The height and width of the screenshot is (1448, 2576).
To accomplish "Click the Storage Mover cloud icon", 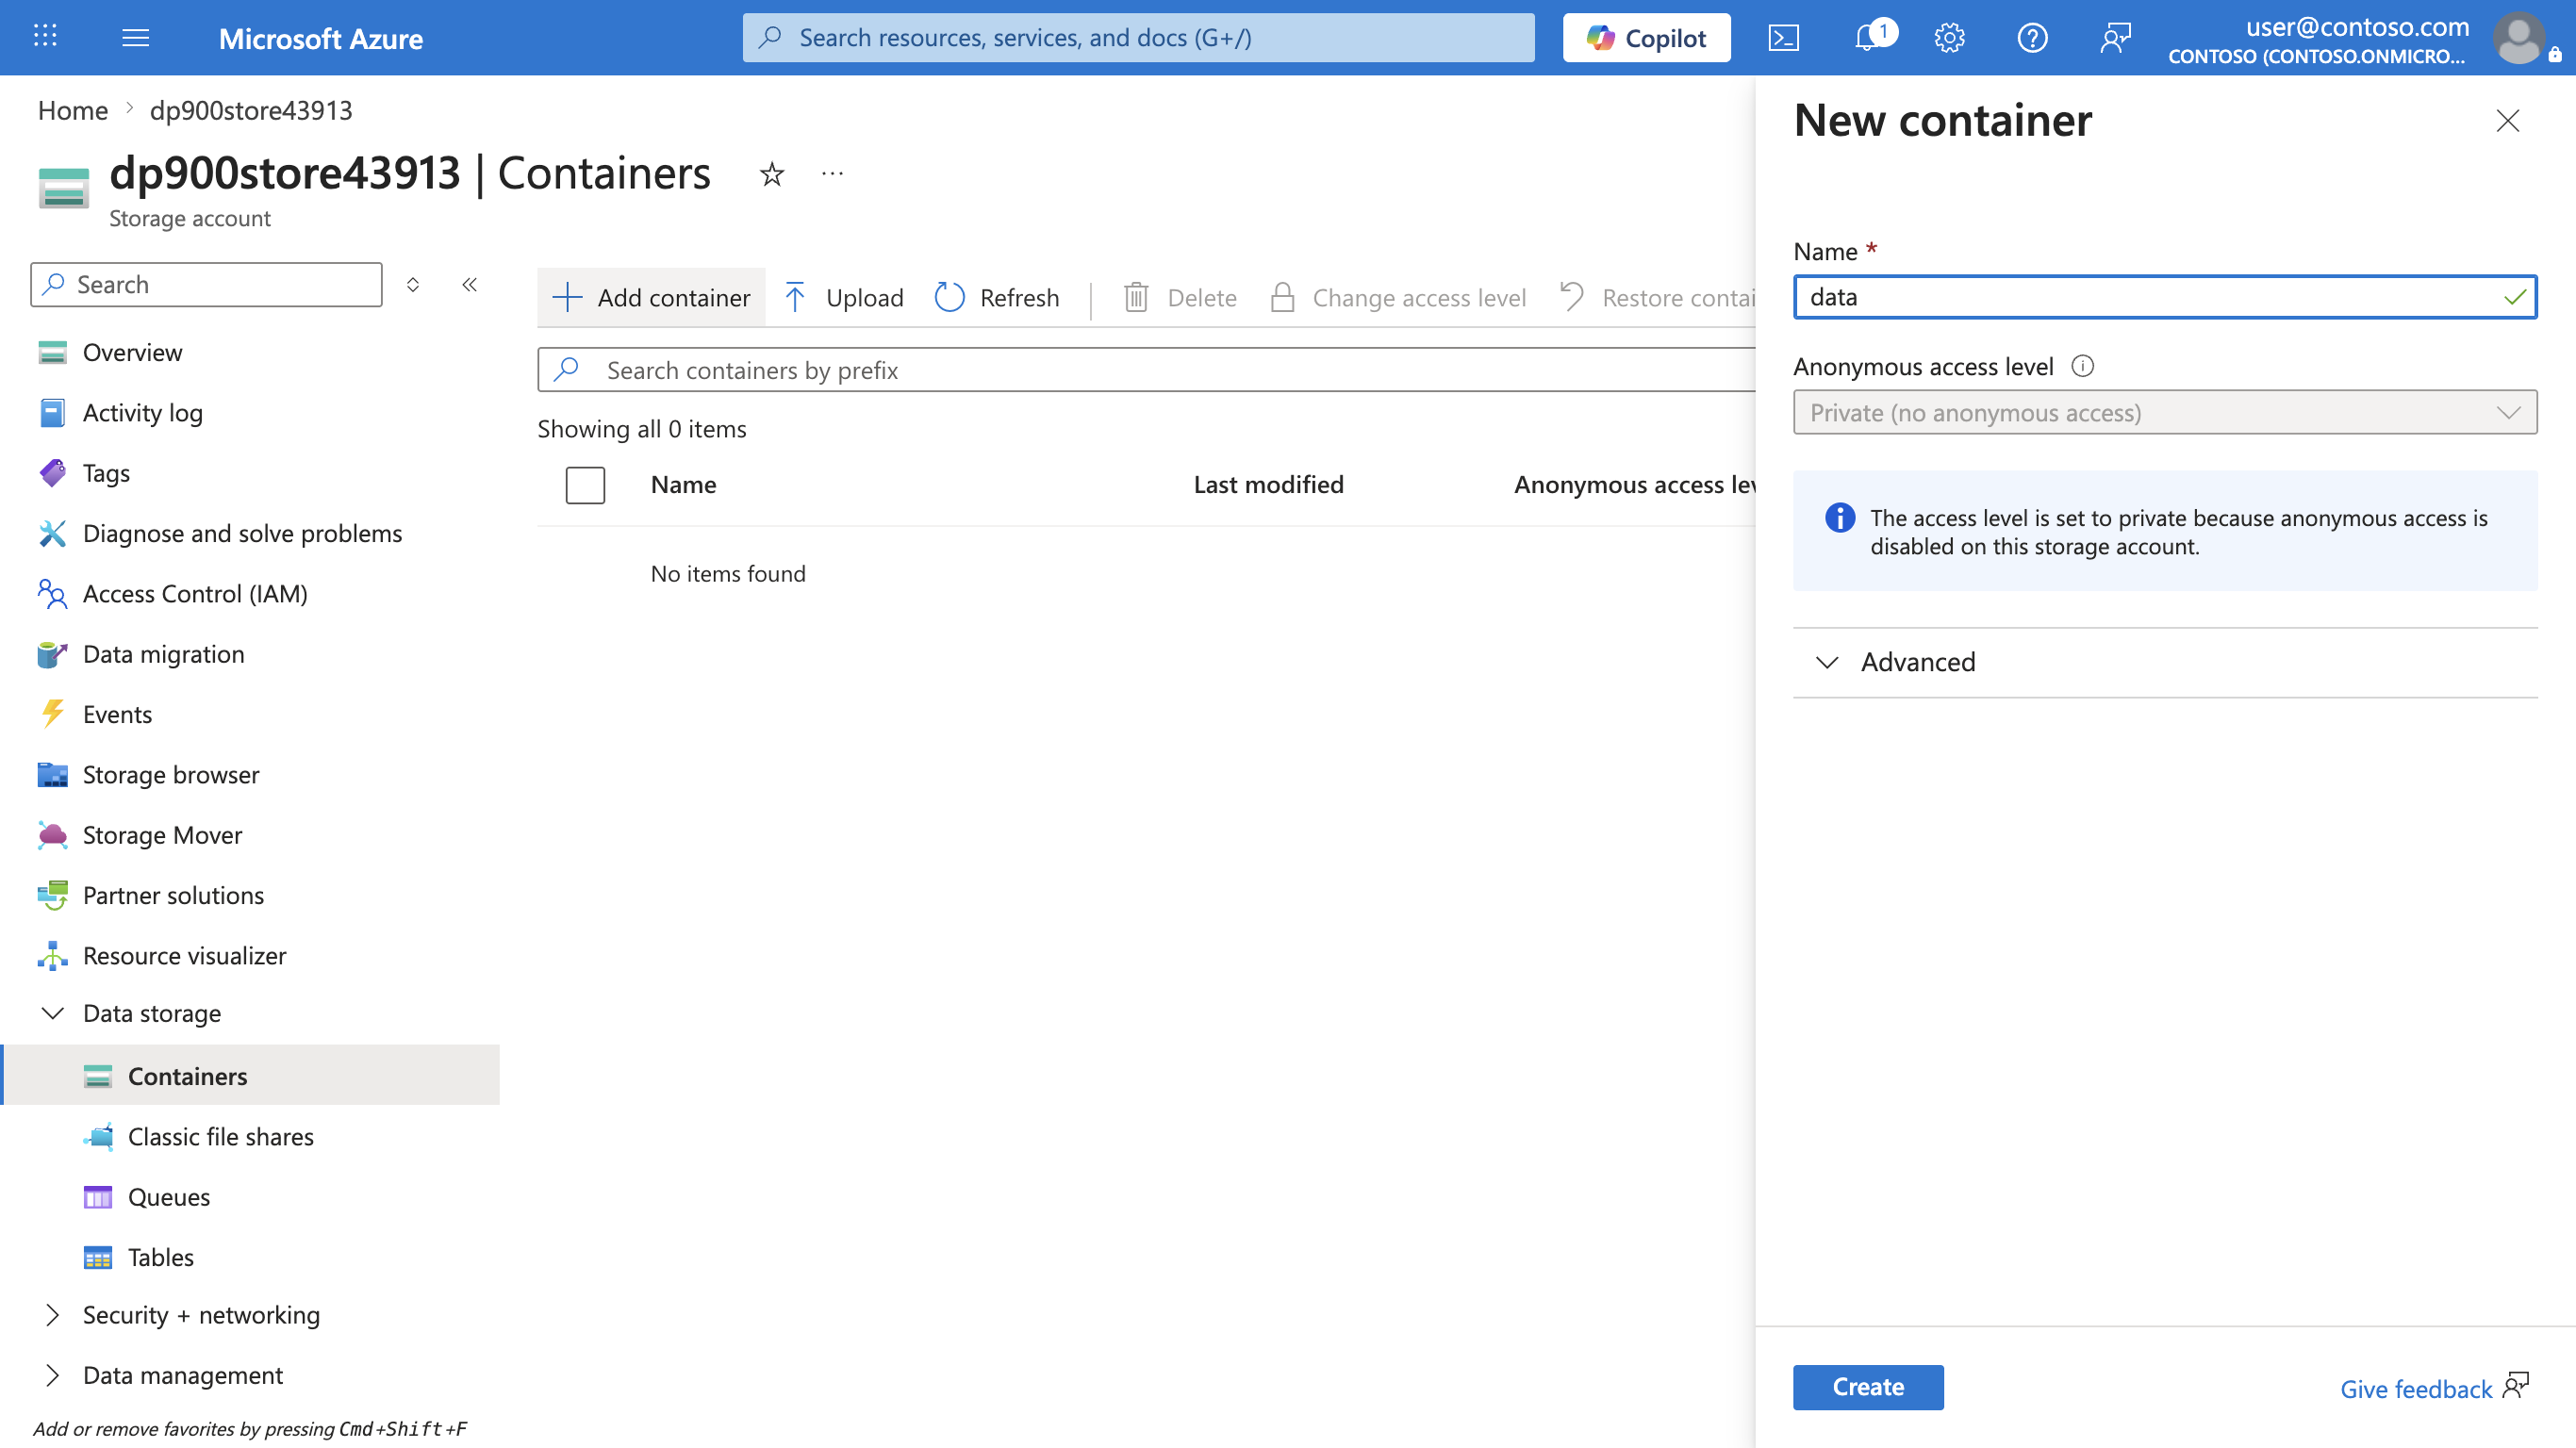I will pyautogui.click(x=52, y=835).
